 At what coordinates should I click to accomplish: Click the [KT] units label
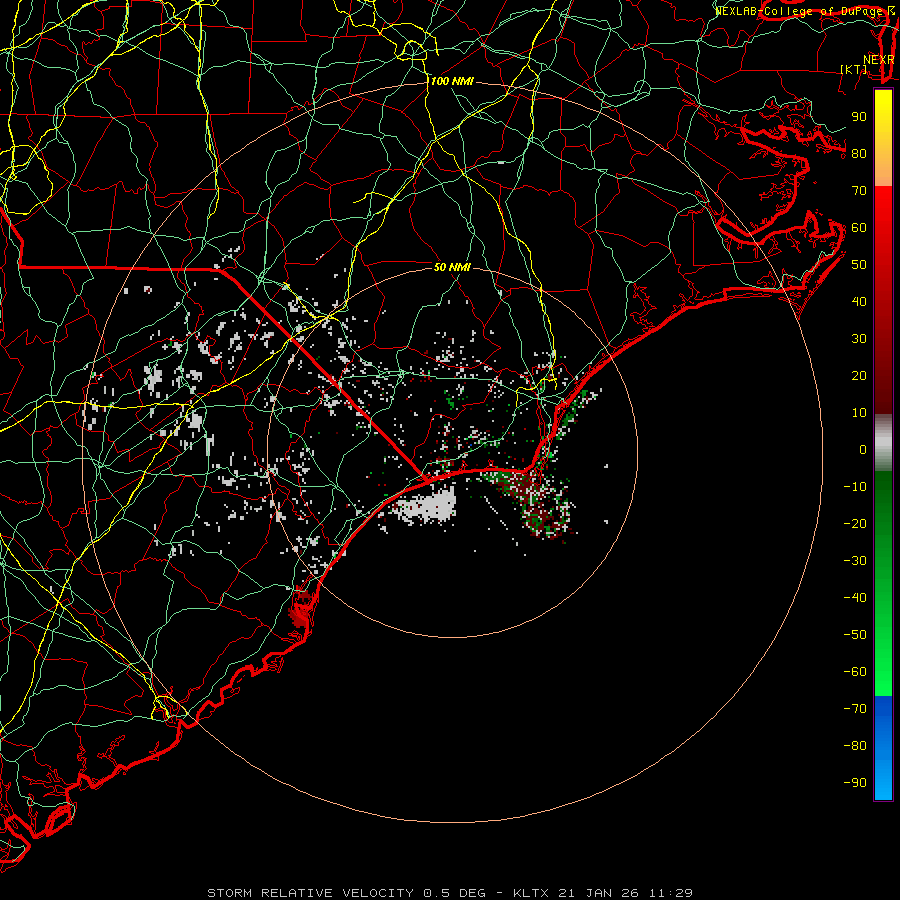854,69
